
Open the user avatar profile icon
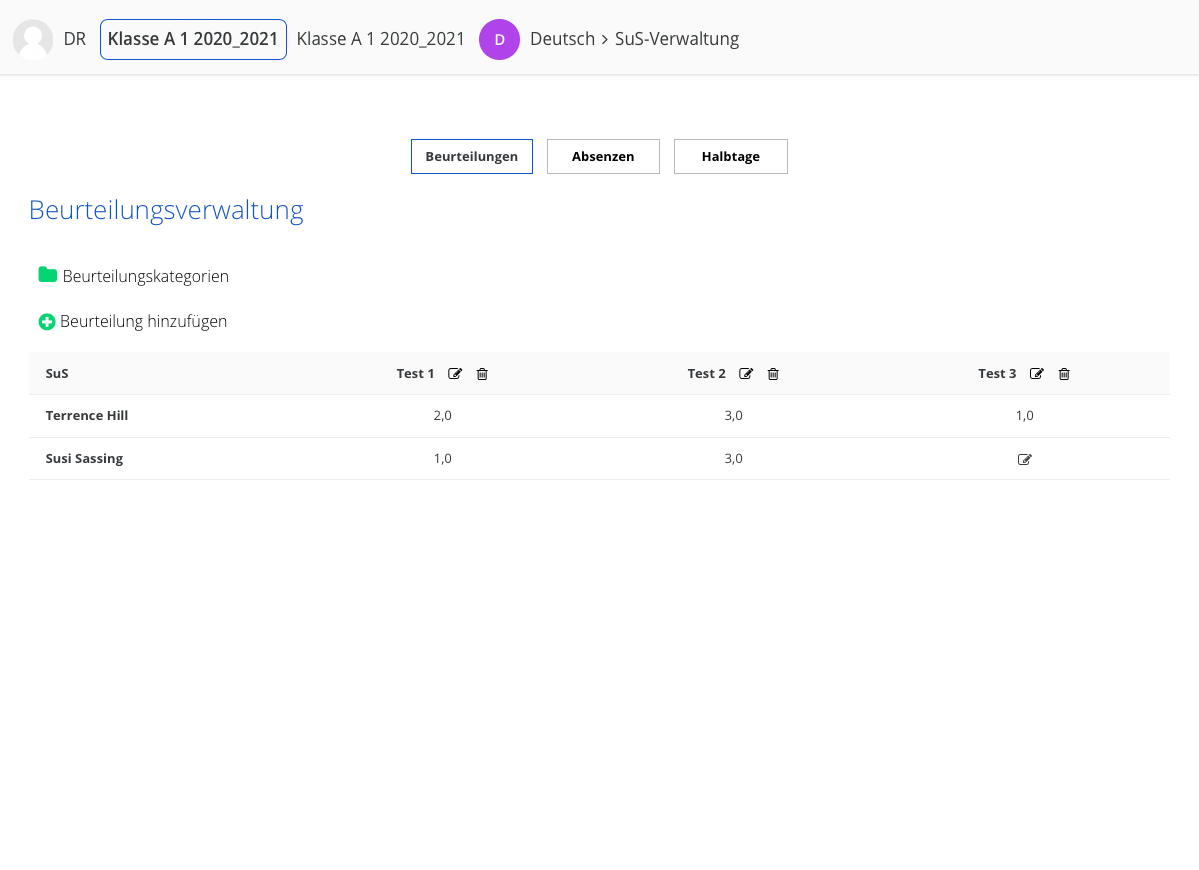click(x=33, y=39)
